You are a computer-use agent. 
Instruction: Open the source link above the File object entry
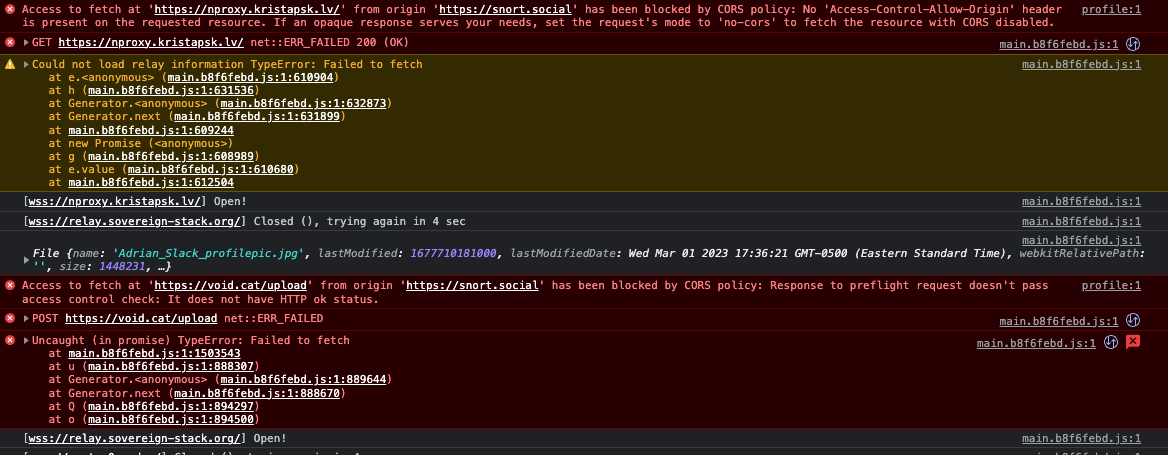1082,241
